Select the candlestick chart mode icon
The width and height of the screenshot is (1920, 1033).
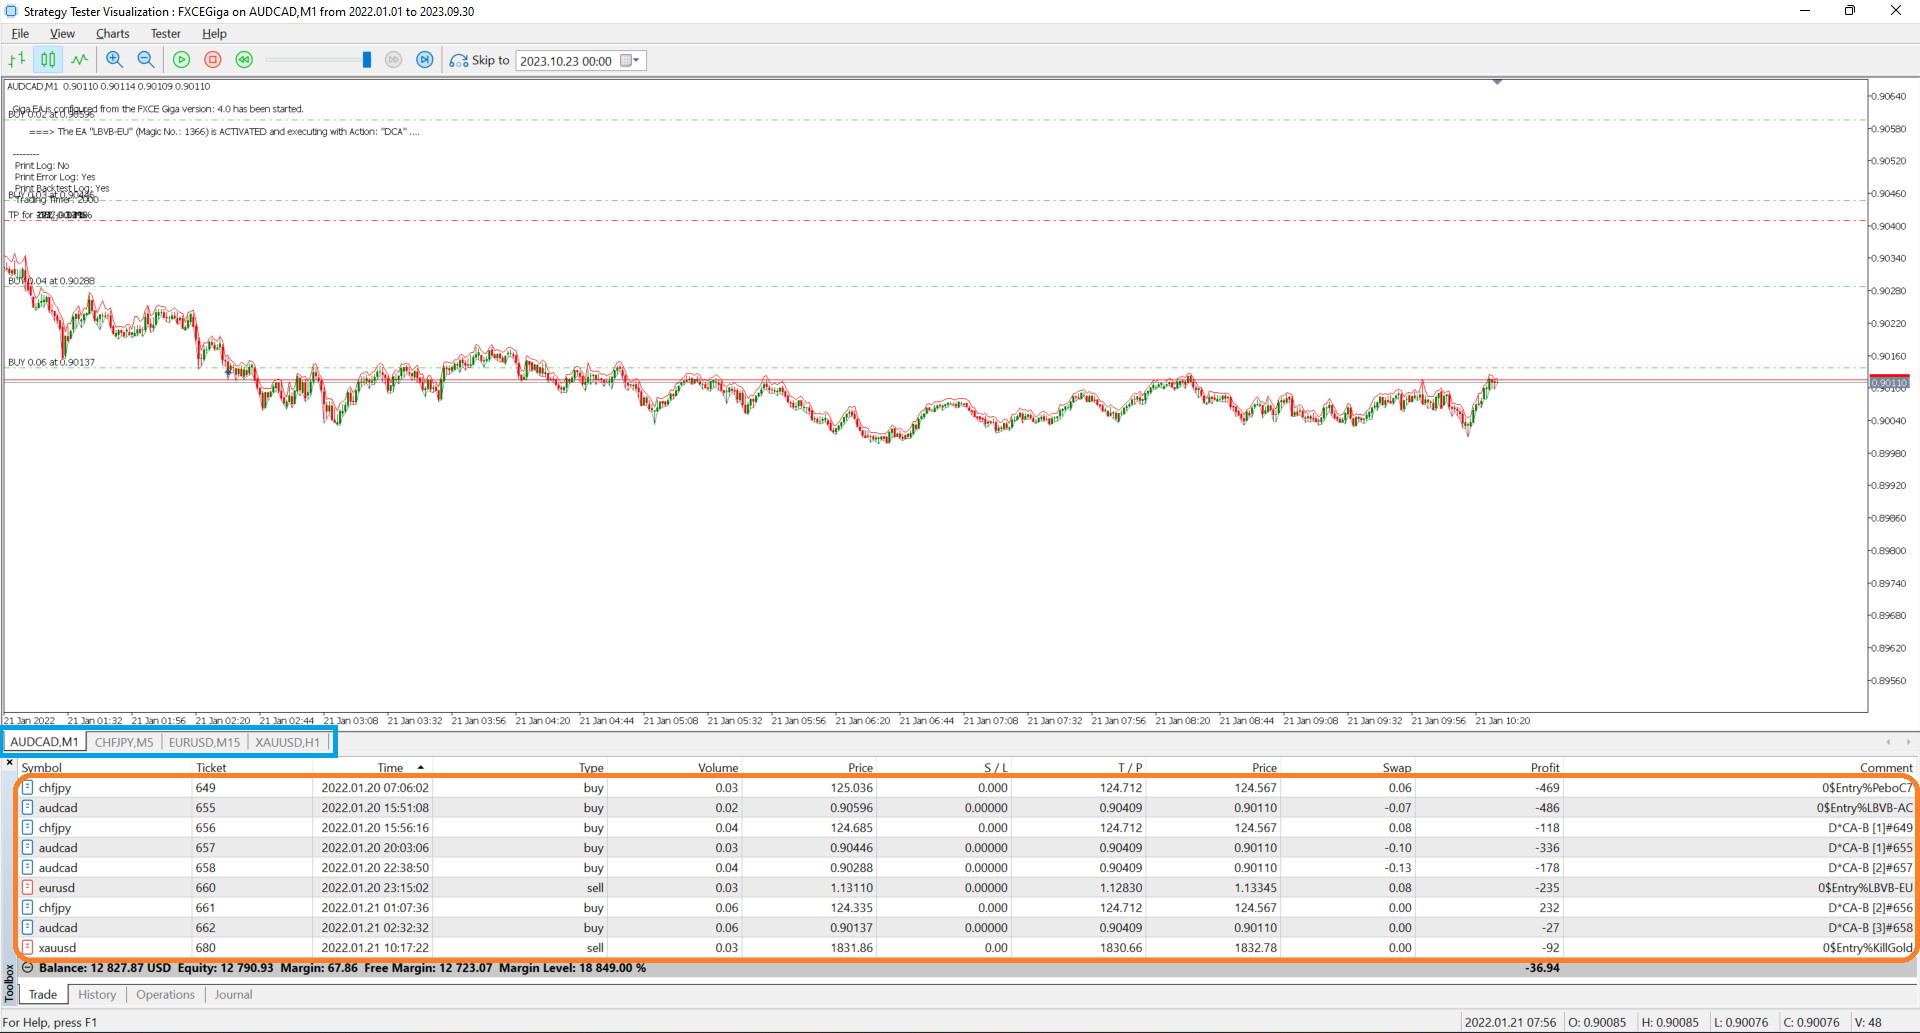click(x=47, y=60)
